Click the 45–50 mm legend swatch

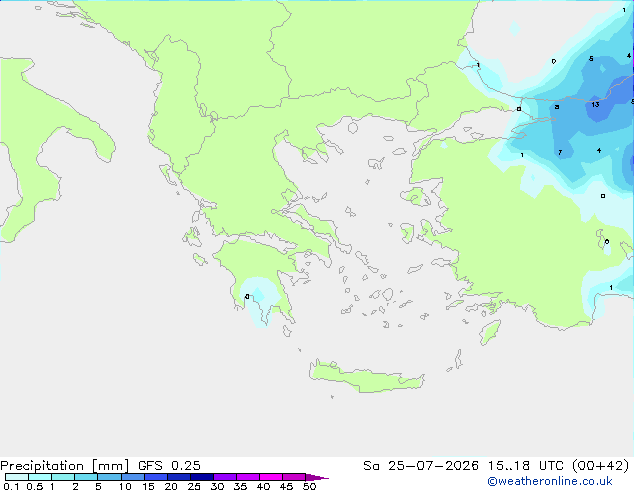pyautogui.click(x=294, y=477)
